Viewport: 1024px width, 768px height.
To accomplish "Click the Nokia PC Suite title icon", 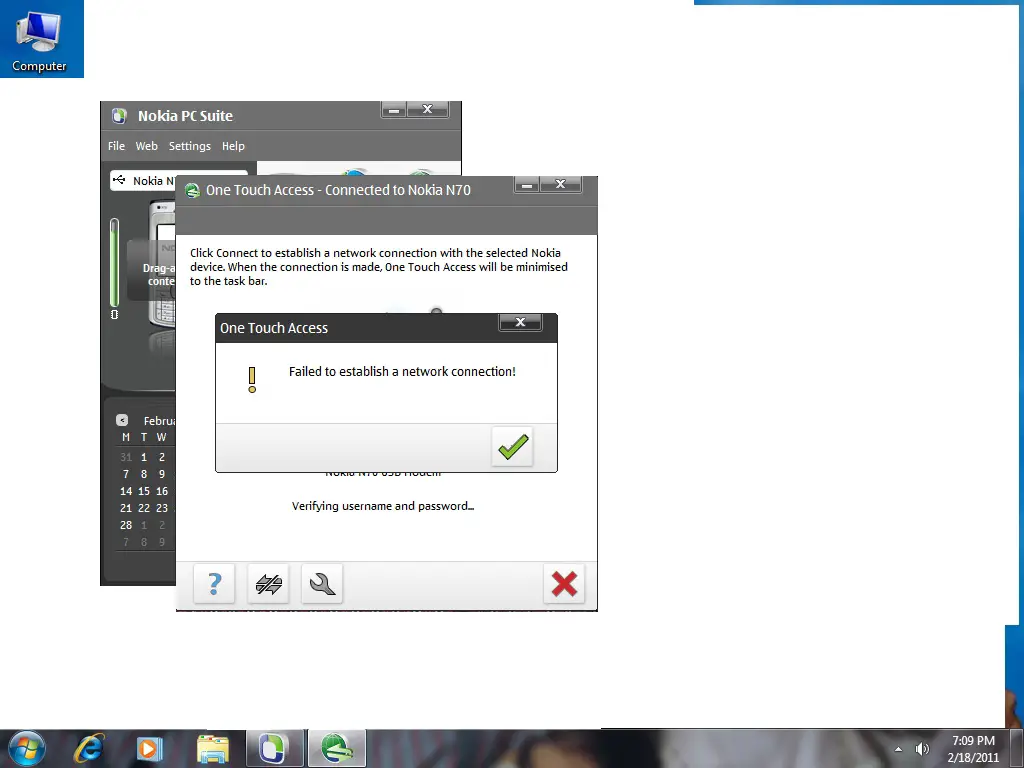I will point(119,116).
